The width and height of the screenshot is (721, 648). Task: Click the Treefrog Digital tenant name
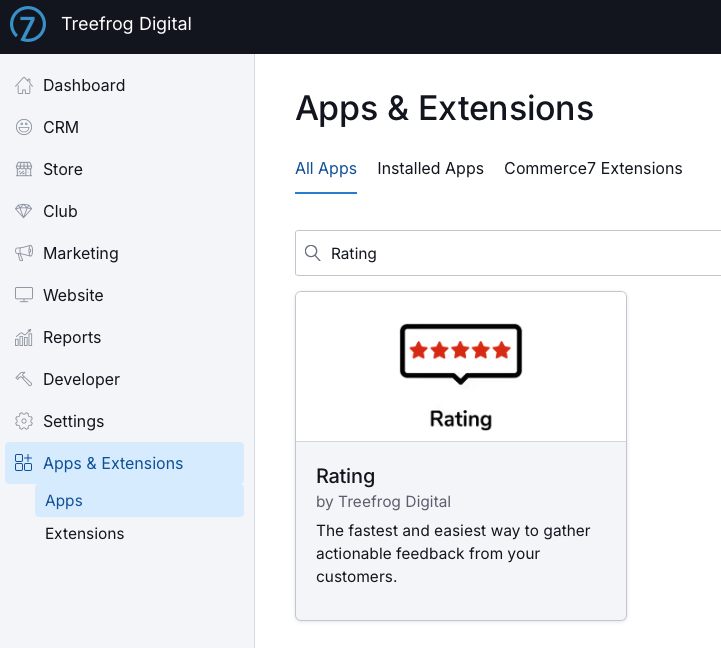point(126,24)
